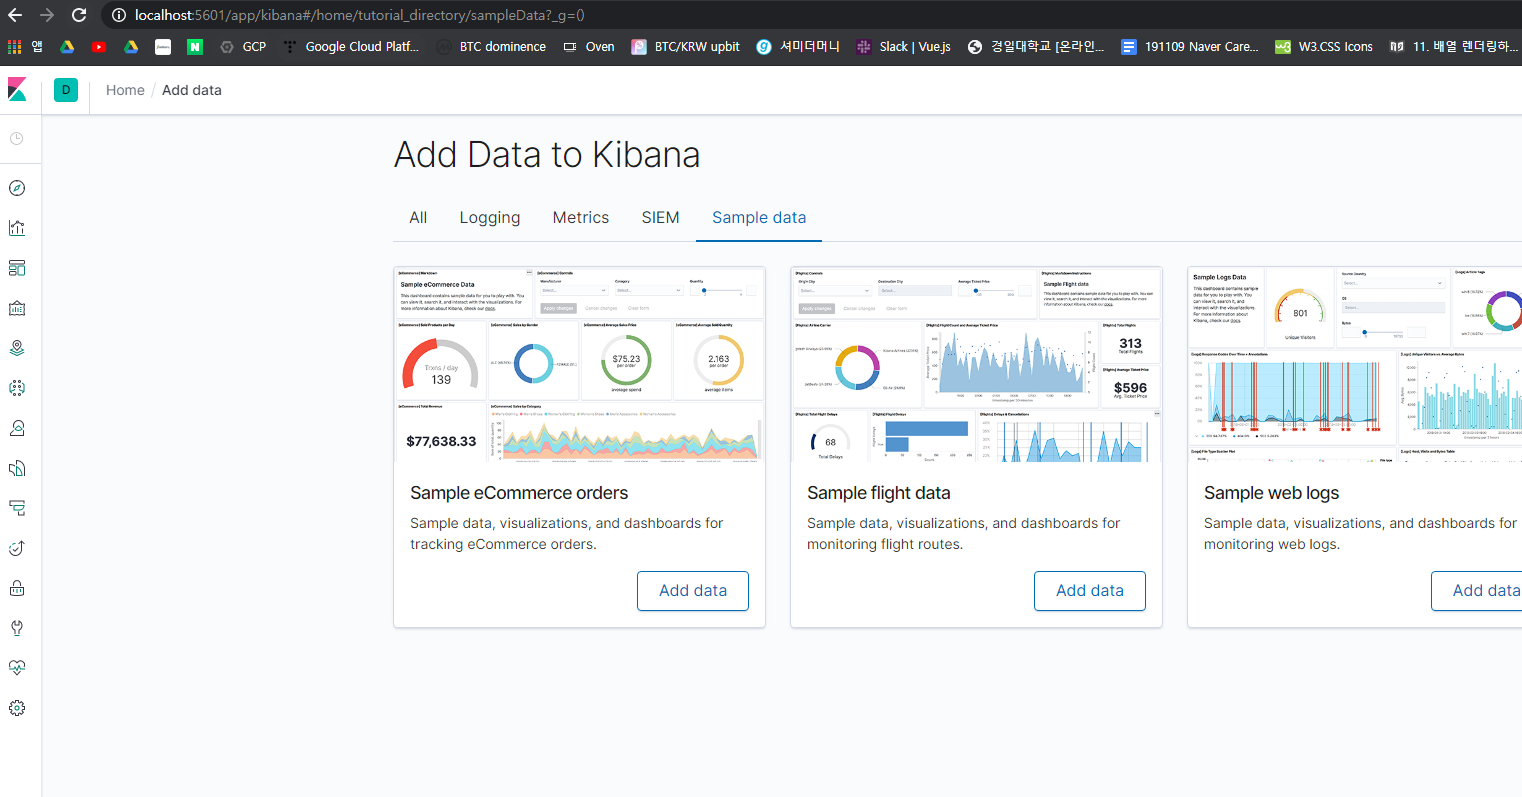The width and height of the screenshot is (1522, 797).
Task: Switch to the SIEM tab
Action: pyautogui.click(x=660, y=217)
